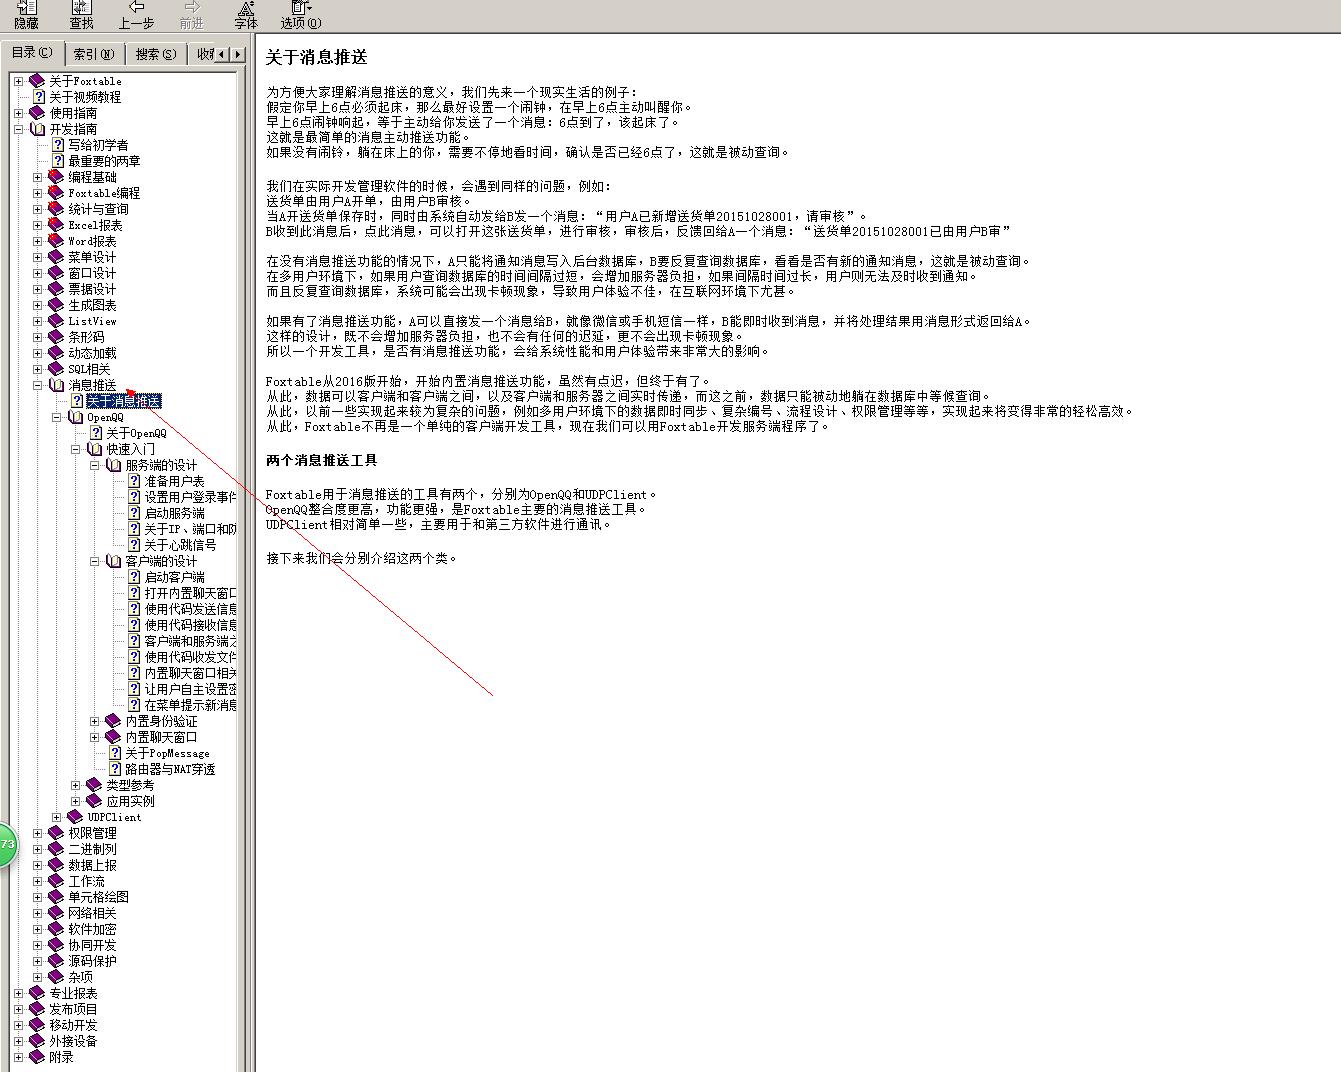Expand the 应用实例 node
Image resolution: width=1341 pixels, height=1072 pixels.
[x=75, y=801]
